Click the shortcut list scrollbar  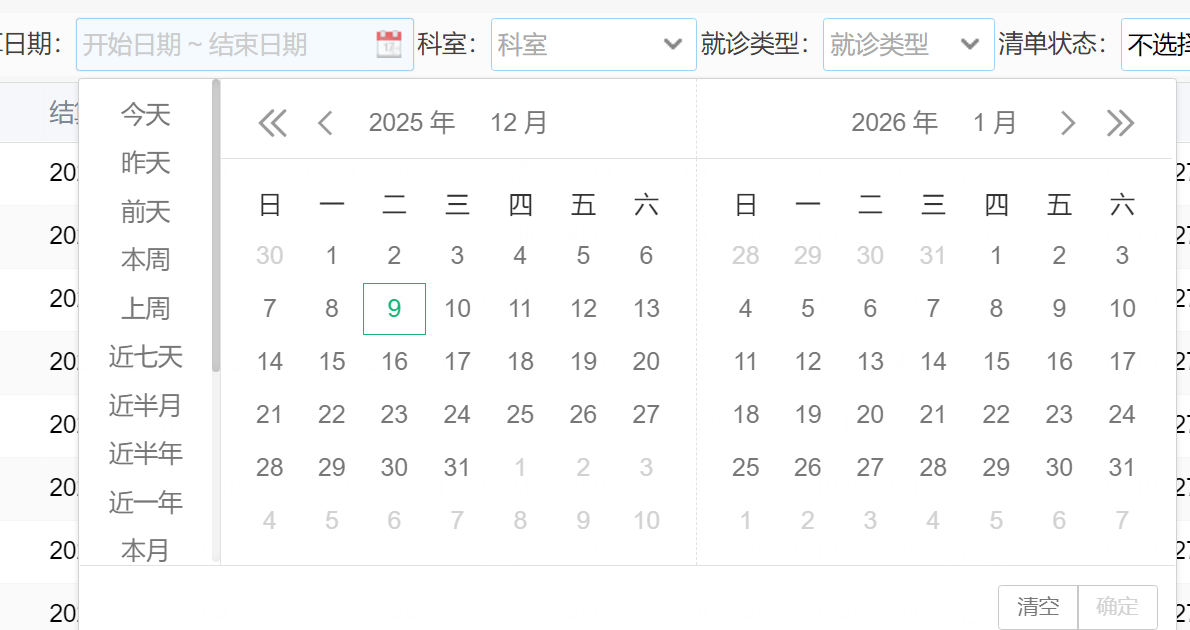click(x=216, y=225)
